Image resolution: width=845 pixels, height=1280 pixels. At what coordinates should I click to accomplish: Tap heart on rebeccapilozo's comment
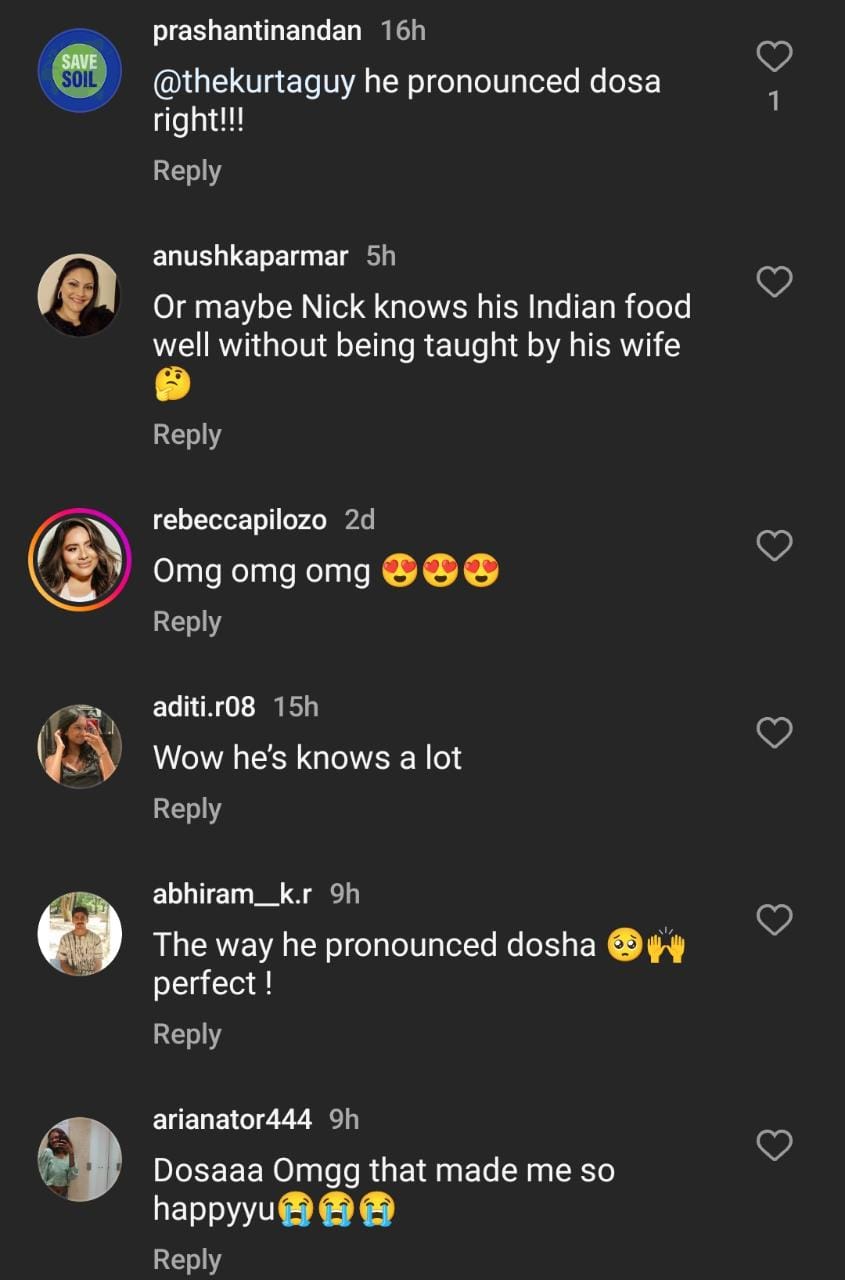click(x=774, y=546)
